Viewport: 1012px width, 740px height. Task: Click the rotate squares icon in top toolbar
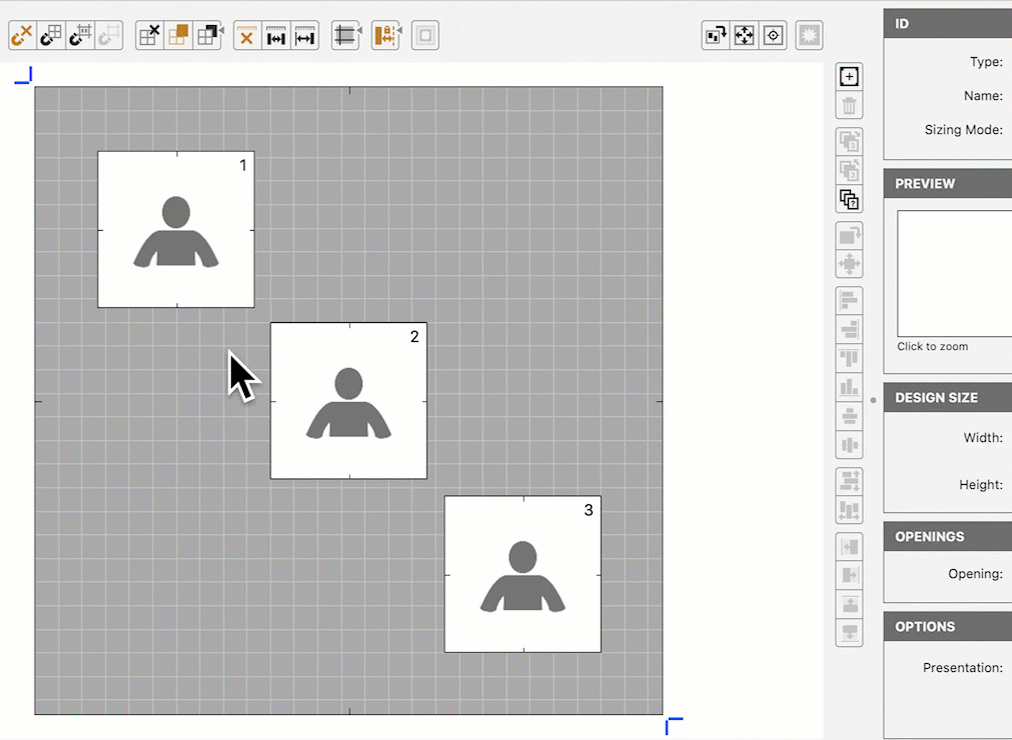[715, 36]
